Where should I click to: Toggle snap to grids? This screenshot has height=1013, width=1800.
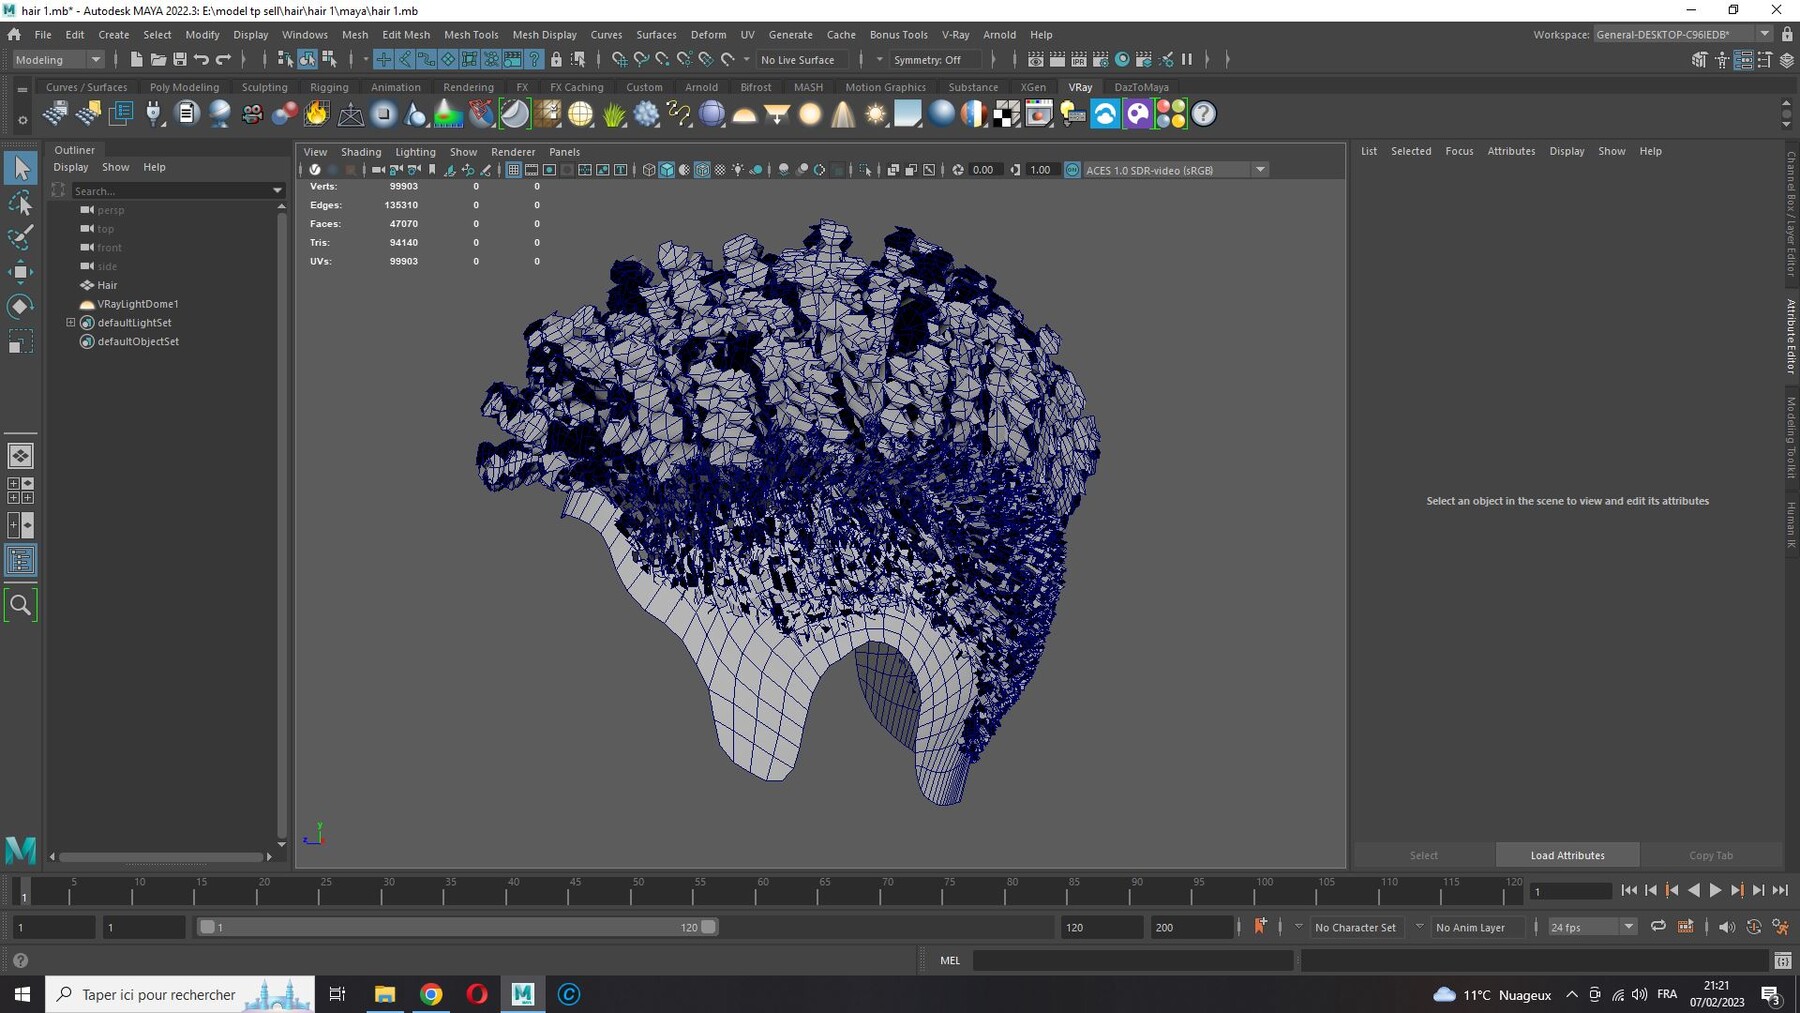point(619,60)
